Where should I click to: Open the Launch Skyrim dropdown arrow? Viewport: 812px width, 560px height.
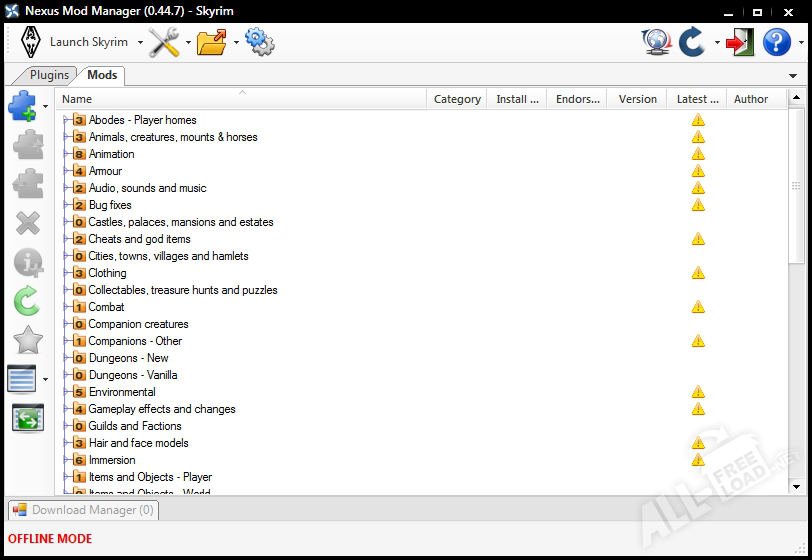[140, 43]
